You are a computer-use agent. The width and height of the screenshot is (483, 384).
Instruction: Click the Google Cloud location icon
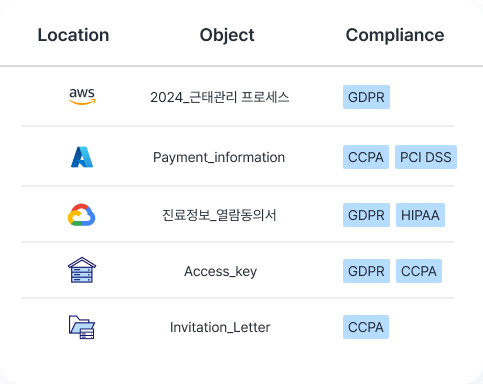click(82, 215)
